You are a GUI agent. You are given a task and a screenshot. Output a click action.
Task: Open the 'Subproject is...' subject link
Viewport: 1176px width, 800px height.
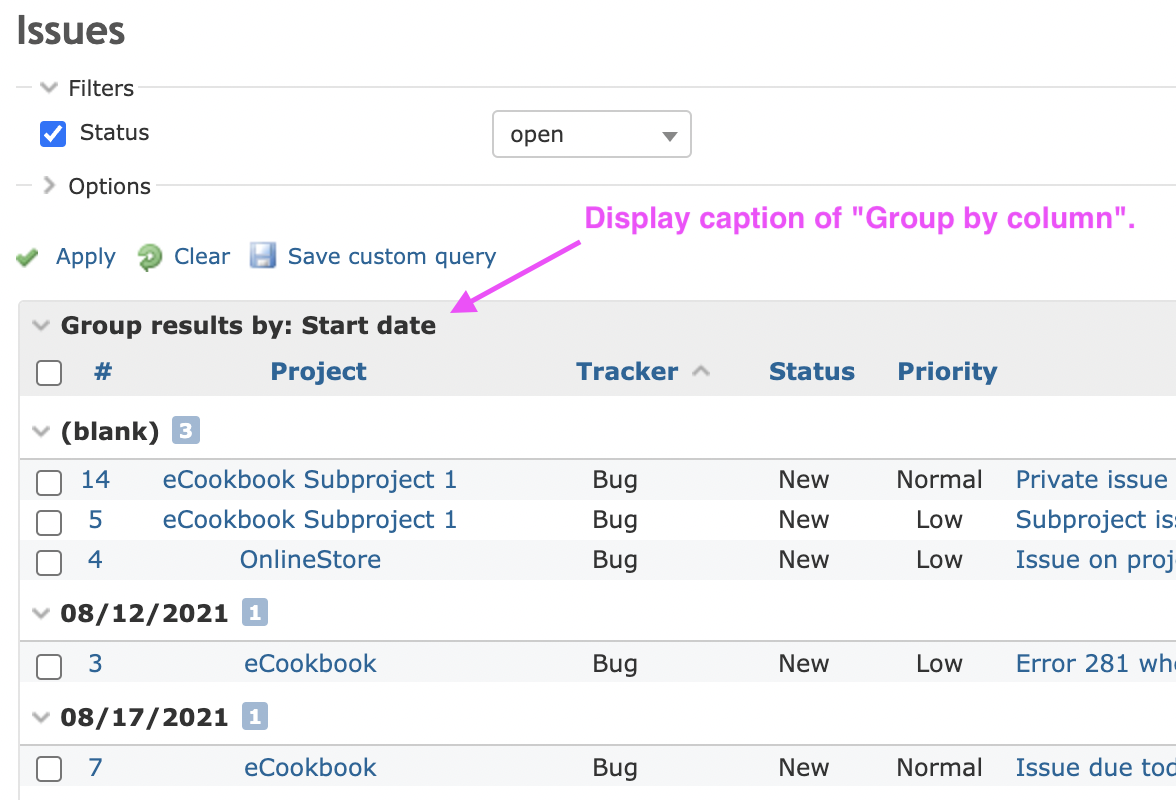pos(1095,519)
